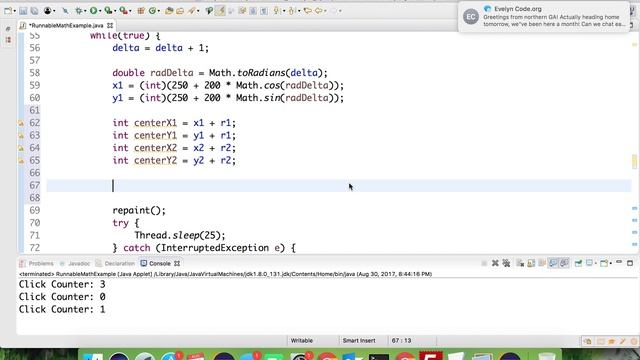640x360 pixels.
Task: Click the warning marker on line 62
Action: [21, 123]
